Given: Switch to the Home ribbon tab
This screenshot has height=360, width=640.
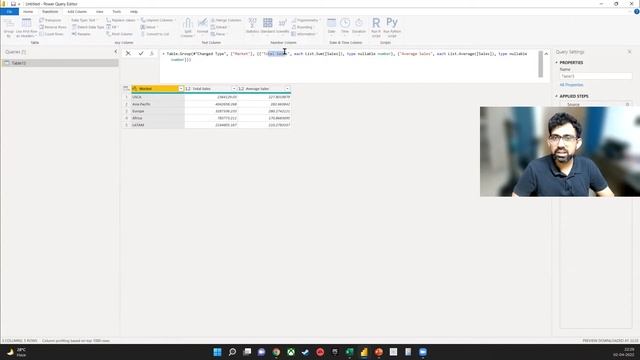Looking at the screenshot, I should click(x=28, y=12).
